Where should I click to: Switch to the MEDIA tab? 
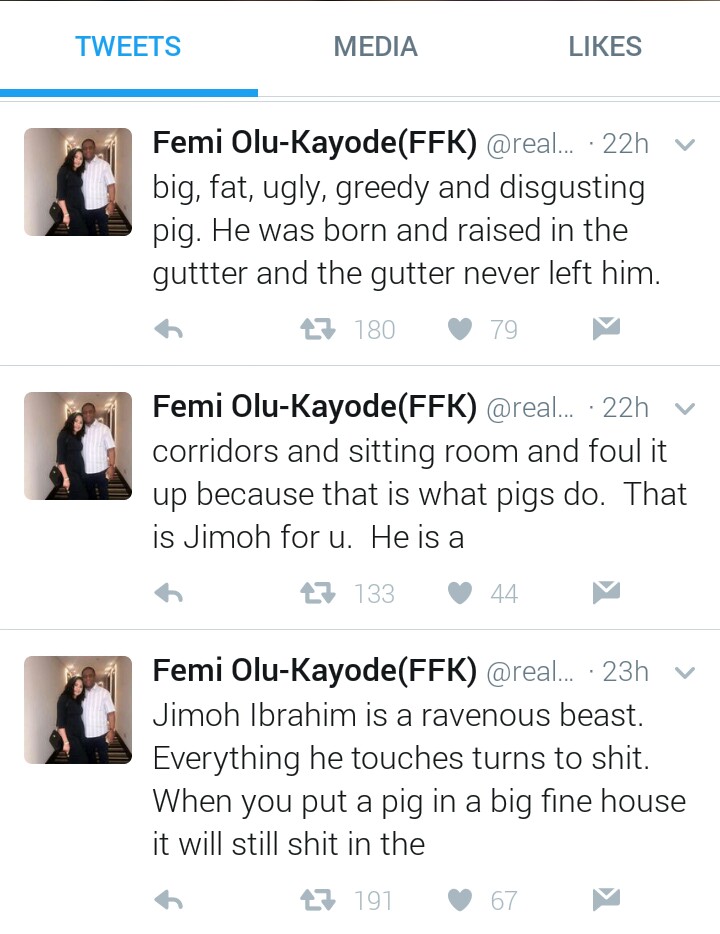pos(375,46)
